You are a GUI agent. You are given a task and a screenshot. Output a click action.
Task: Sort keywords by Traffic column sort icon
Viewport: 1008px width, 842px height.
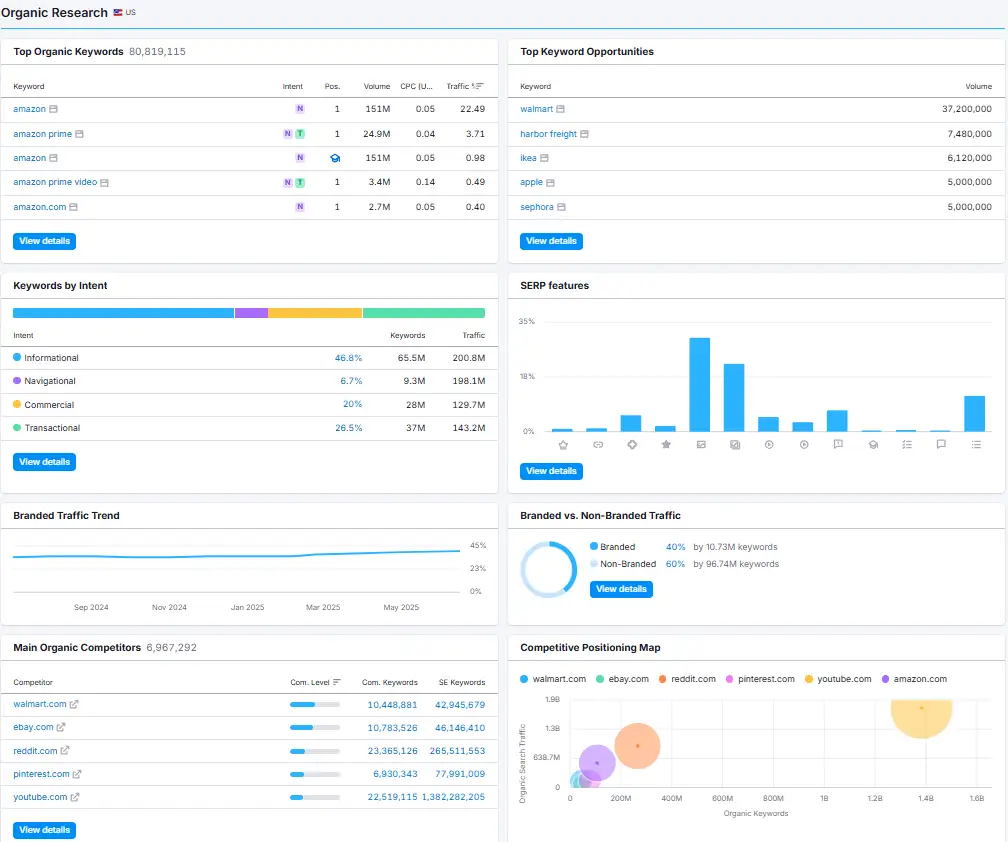(478, 86)
